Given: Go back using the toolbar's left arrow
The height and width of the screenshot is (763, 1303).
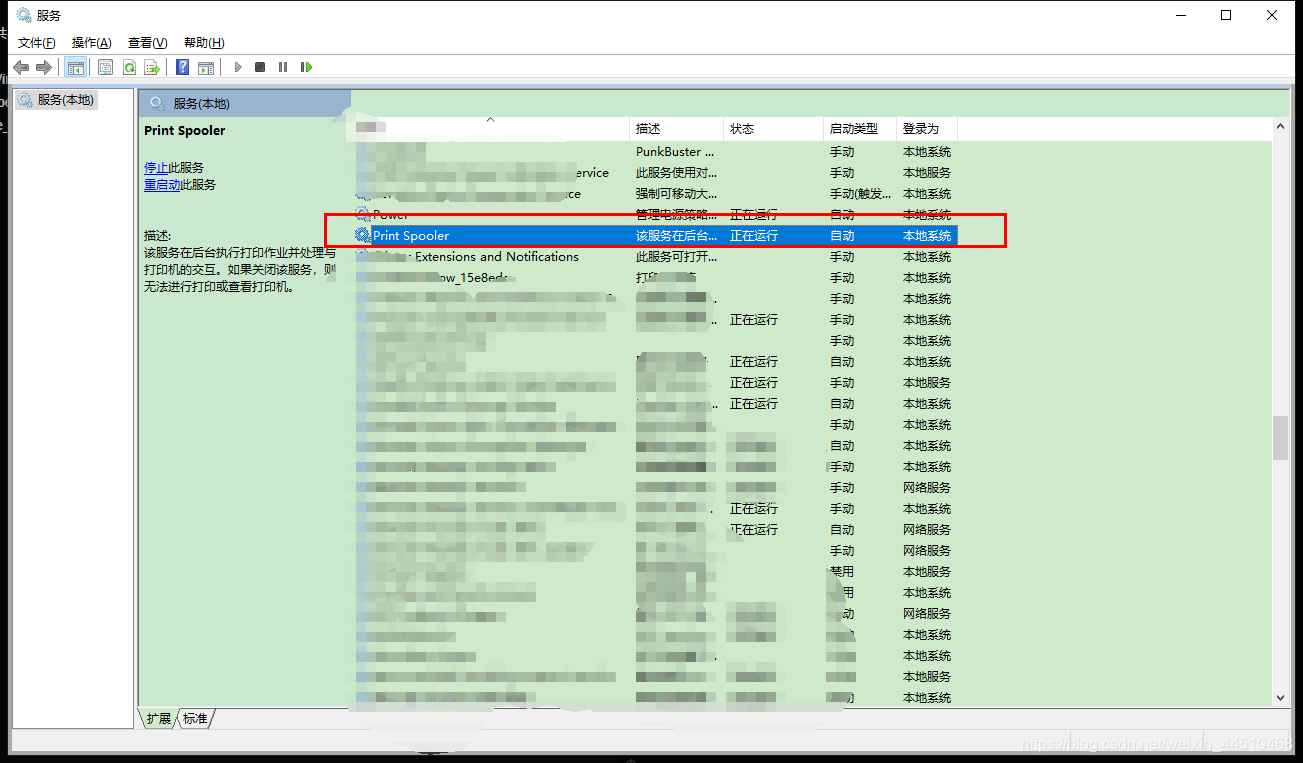Looking at the screenshot, I should click(x=21, y=67).
